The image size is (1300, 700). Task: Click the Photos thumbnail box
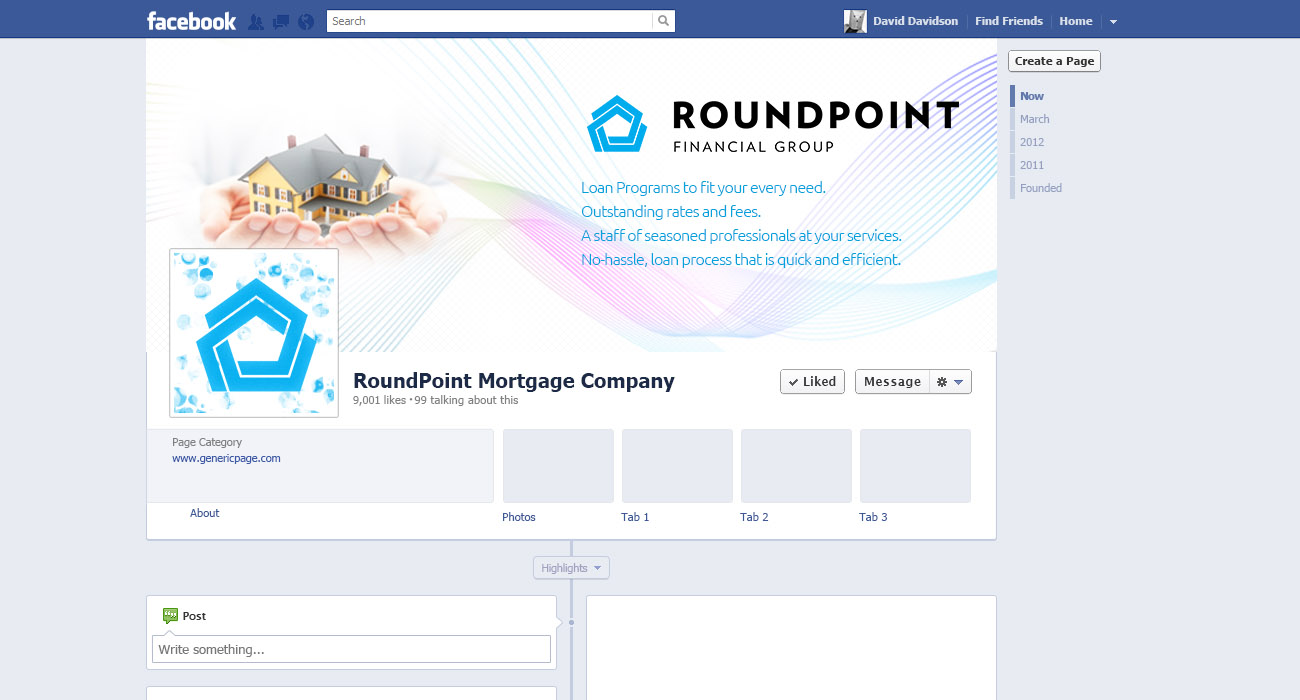(558, 466)
